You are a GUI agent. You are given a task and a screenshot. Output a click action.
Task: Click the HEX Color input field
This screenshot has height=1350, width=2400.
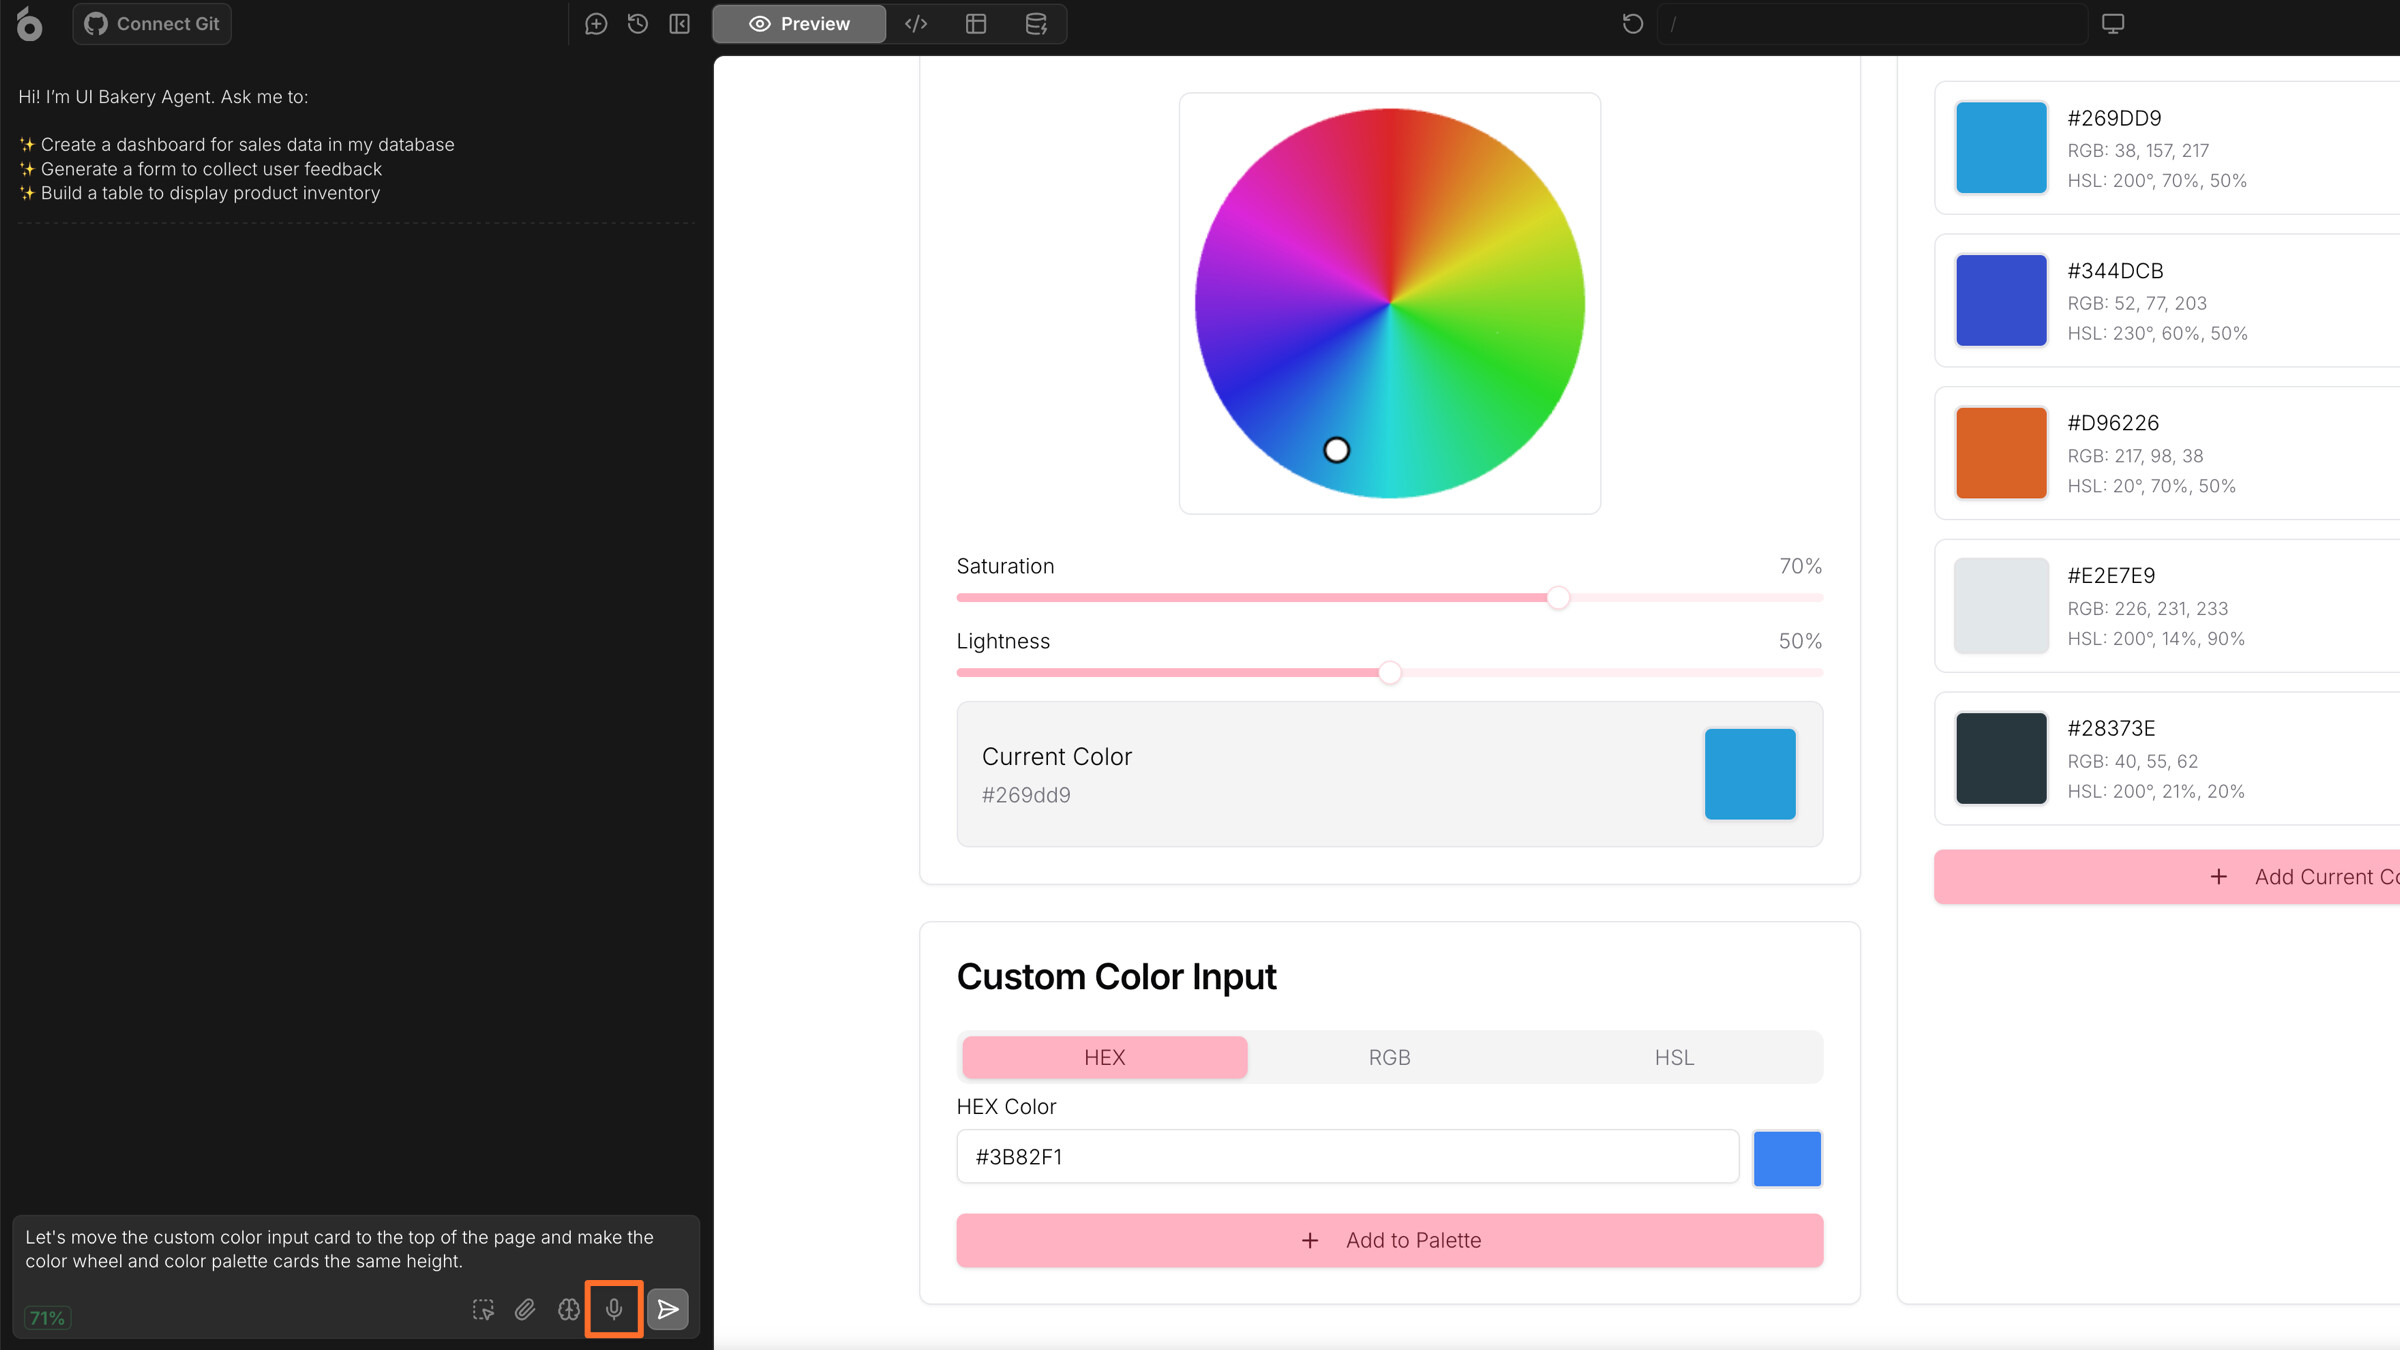[x=1347, y=1157]
